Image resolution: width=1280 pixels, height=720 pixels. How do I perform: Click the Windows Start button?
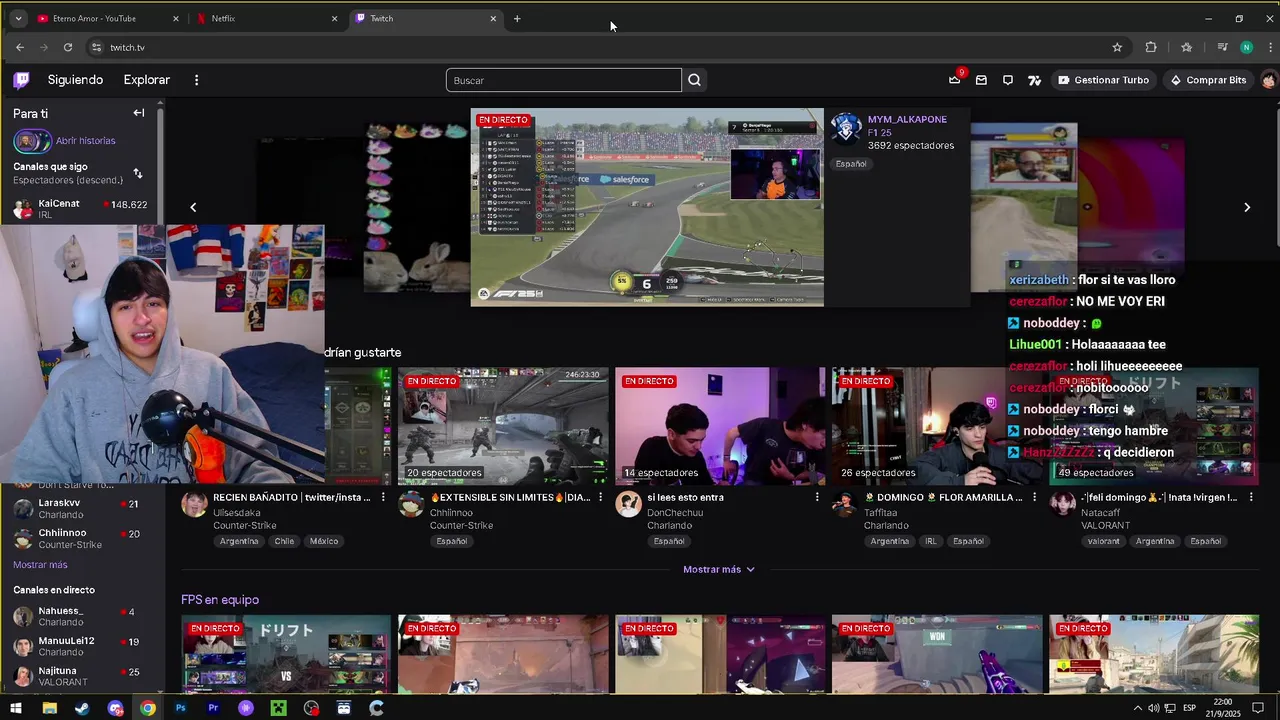[15, 708]
